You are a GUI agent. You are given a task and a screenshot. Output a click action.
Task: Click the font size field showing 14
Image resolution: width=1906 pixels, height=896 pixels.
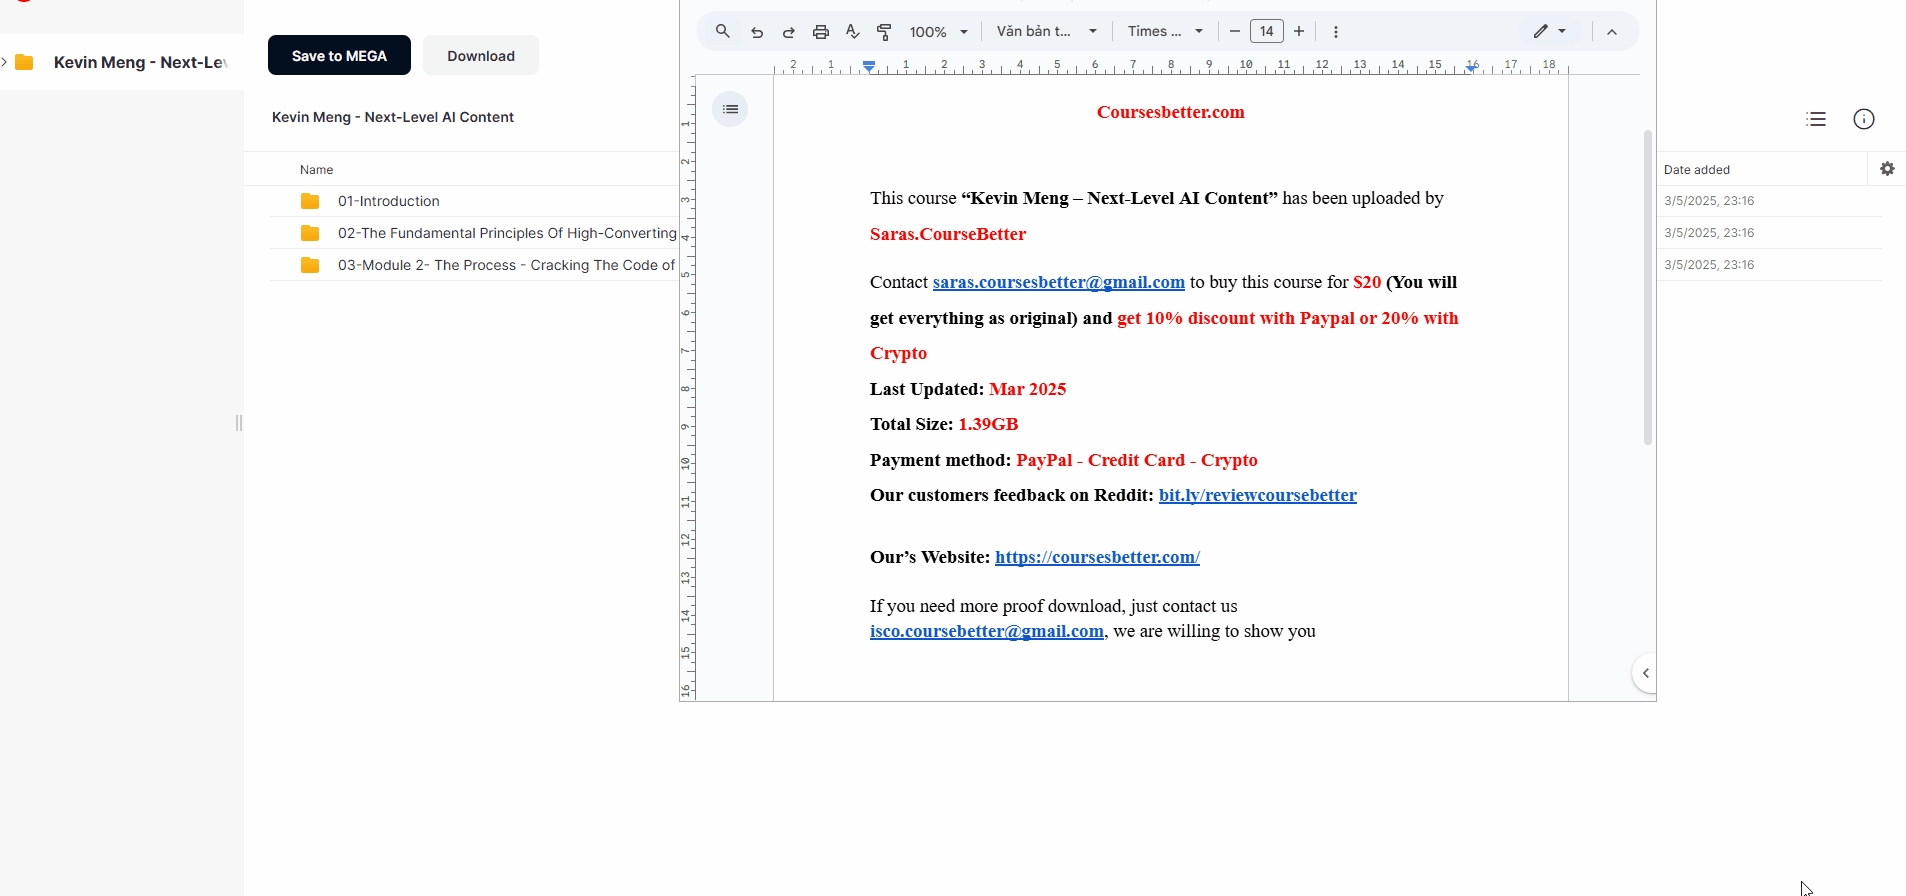1267,32
